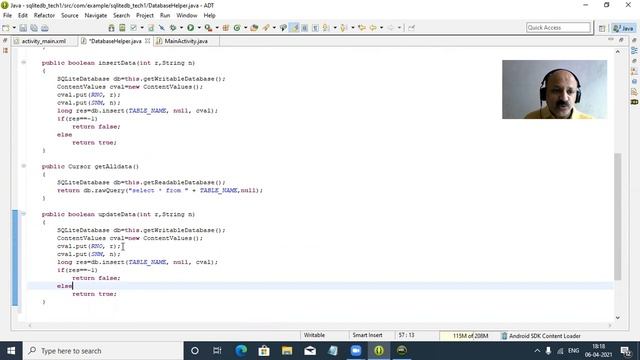Viewport: 640px width, 360px height.
Task: Open File Explorer from the taskbar
Action: pos(287,351)
